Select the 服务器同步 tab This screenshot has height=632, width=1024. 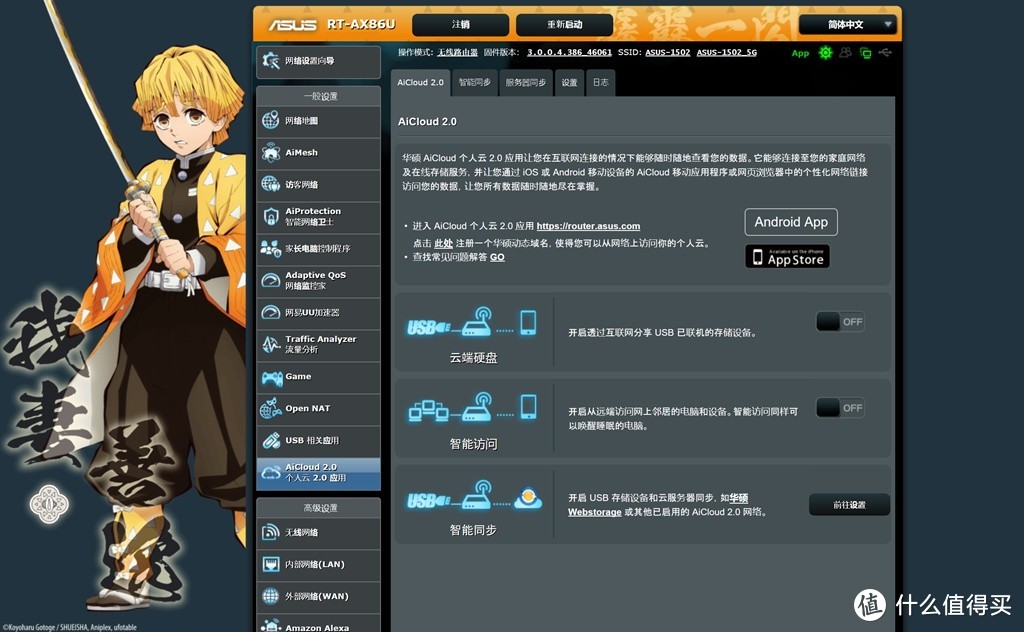pos(525,83)
